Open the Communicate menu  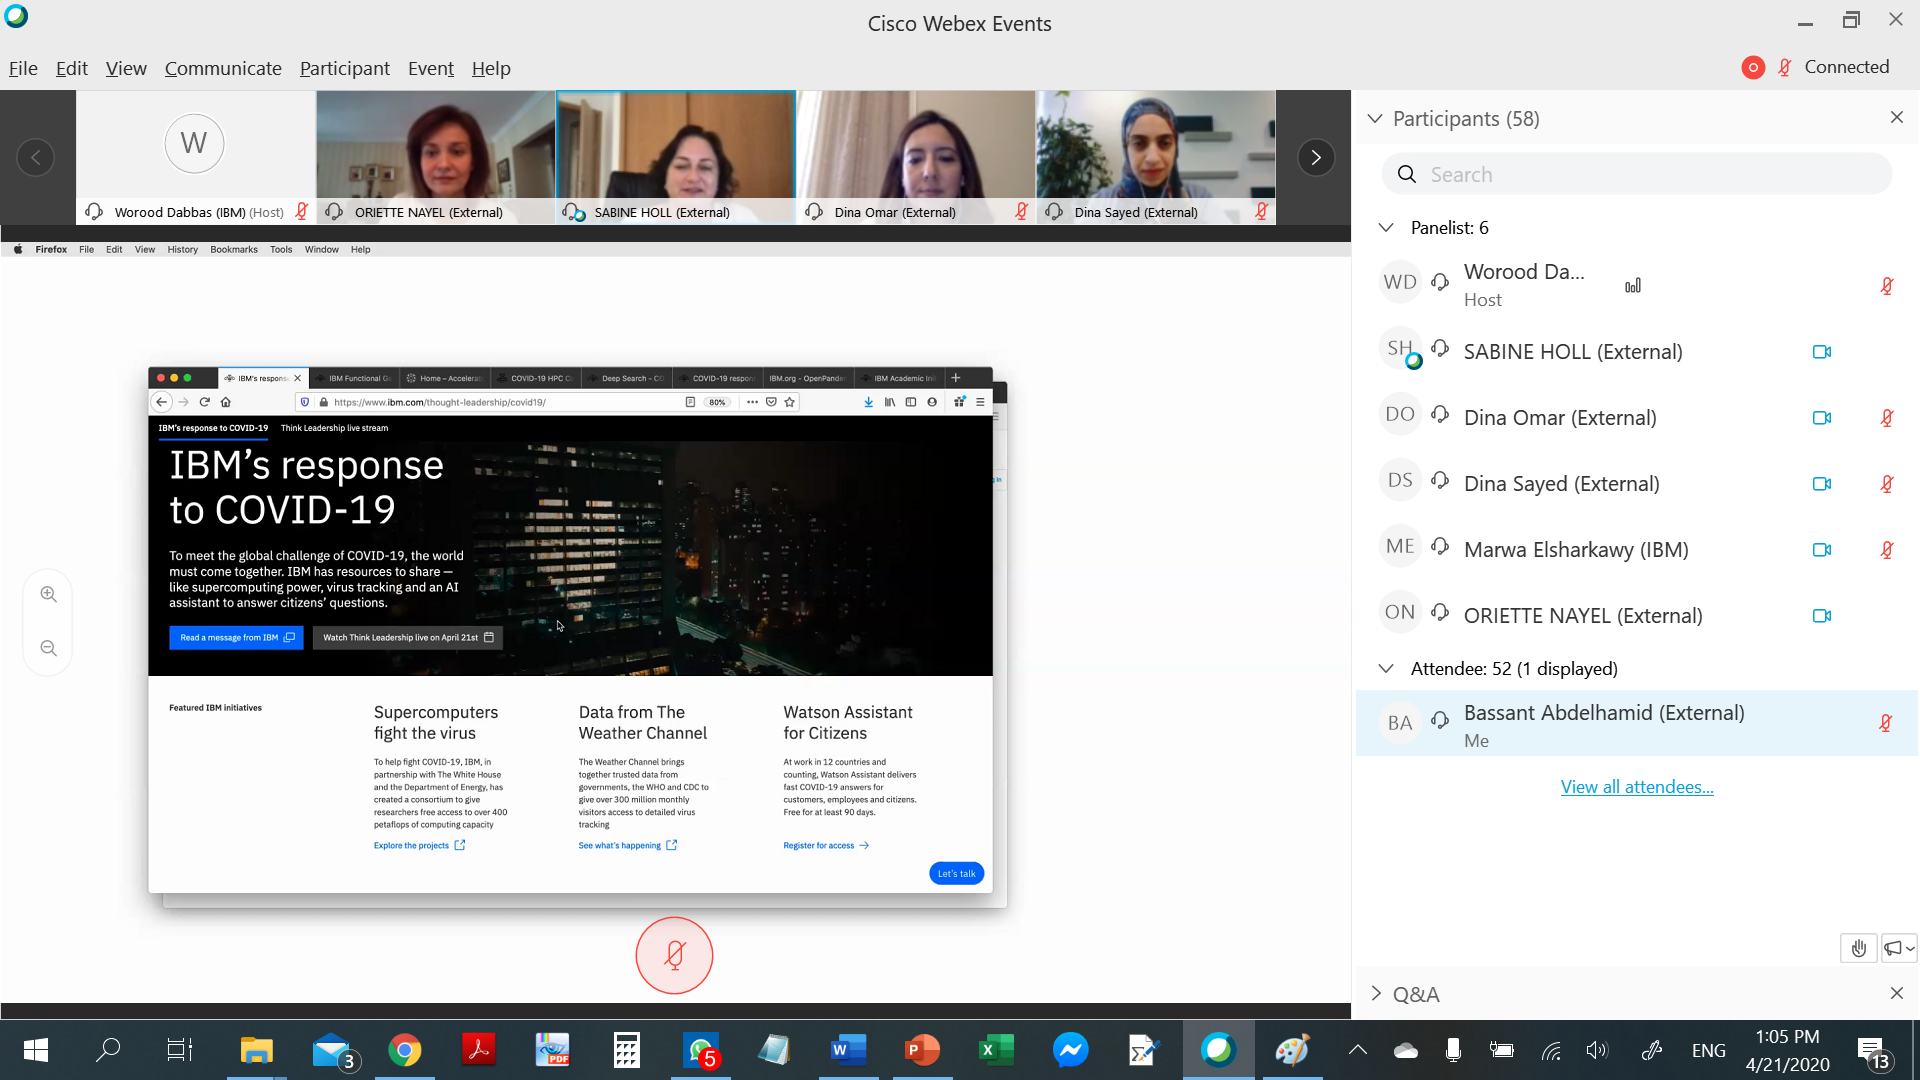pos(223,68)
